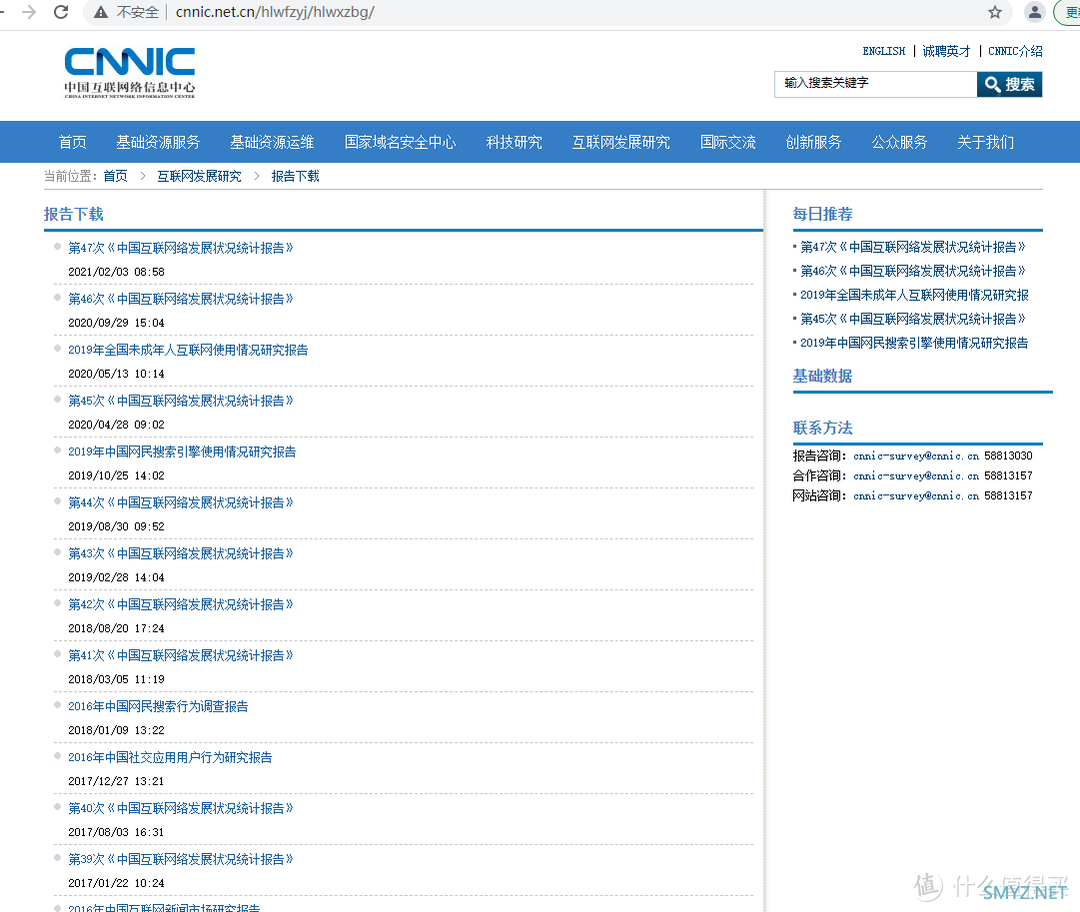This screenshot has width=1080, height=912.
Task: Open 2019年全国未成年人互联网使用情况研究报告 in main list
Action: coord(188,350)
